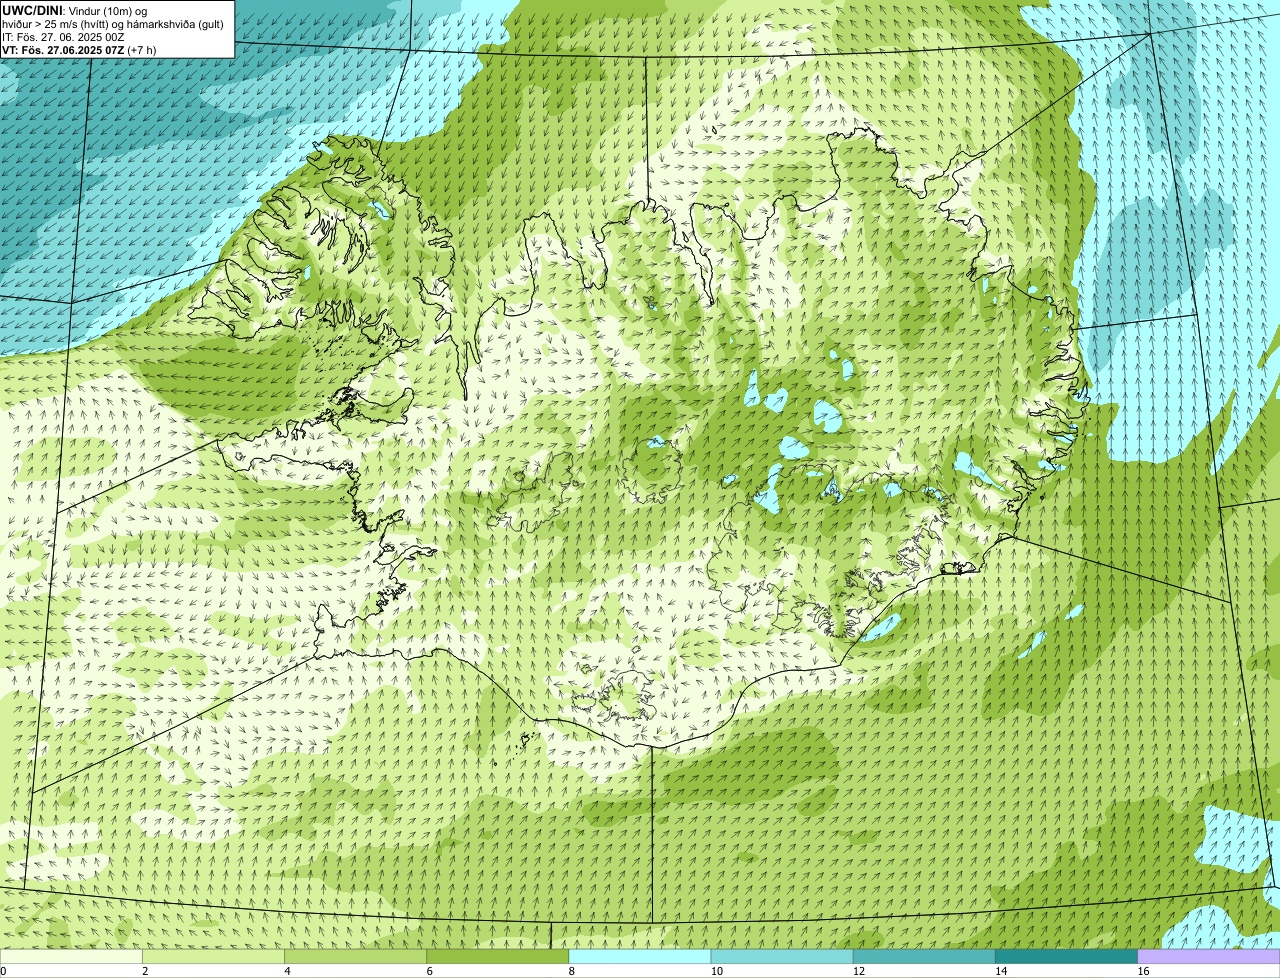Click the 0–2 m/s palest legend swatch
Image resolution: width=1280 pixels, height=978 pixels.
(x=71, y=956)
